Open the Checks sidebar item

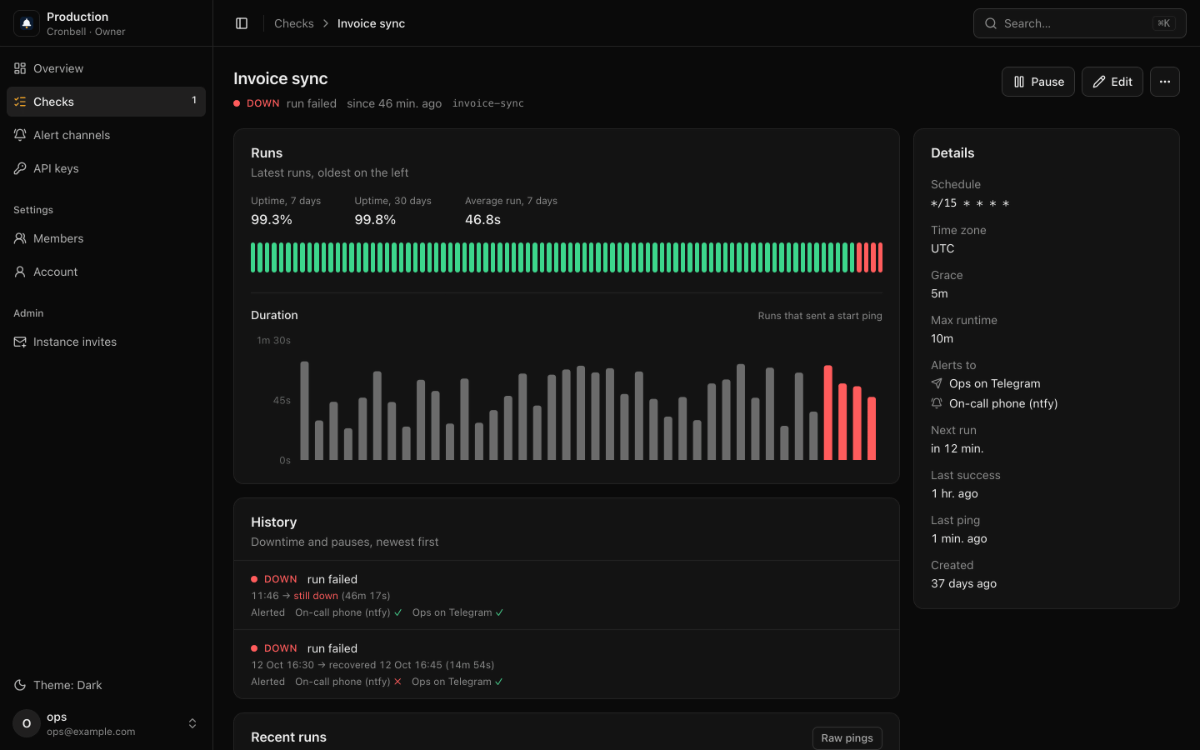(106, 101)
